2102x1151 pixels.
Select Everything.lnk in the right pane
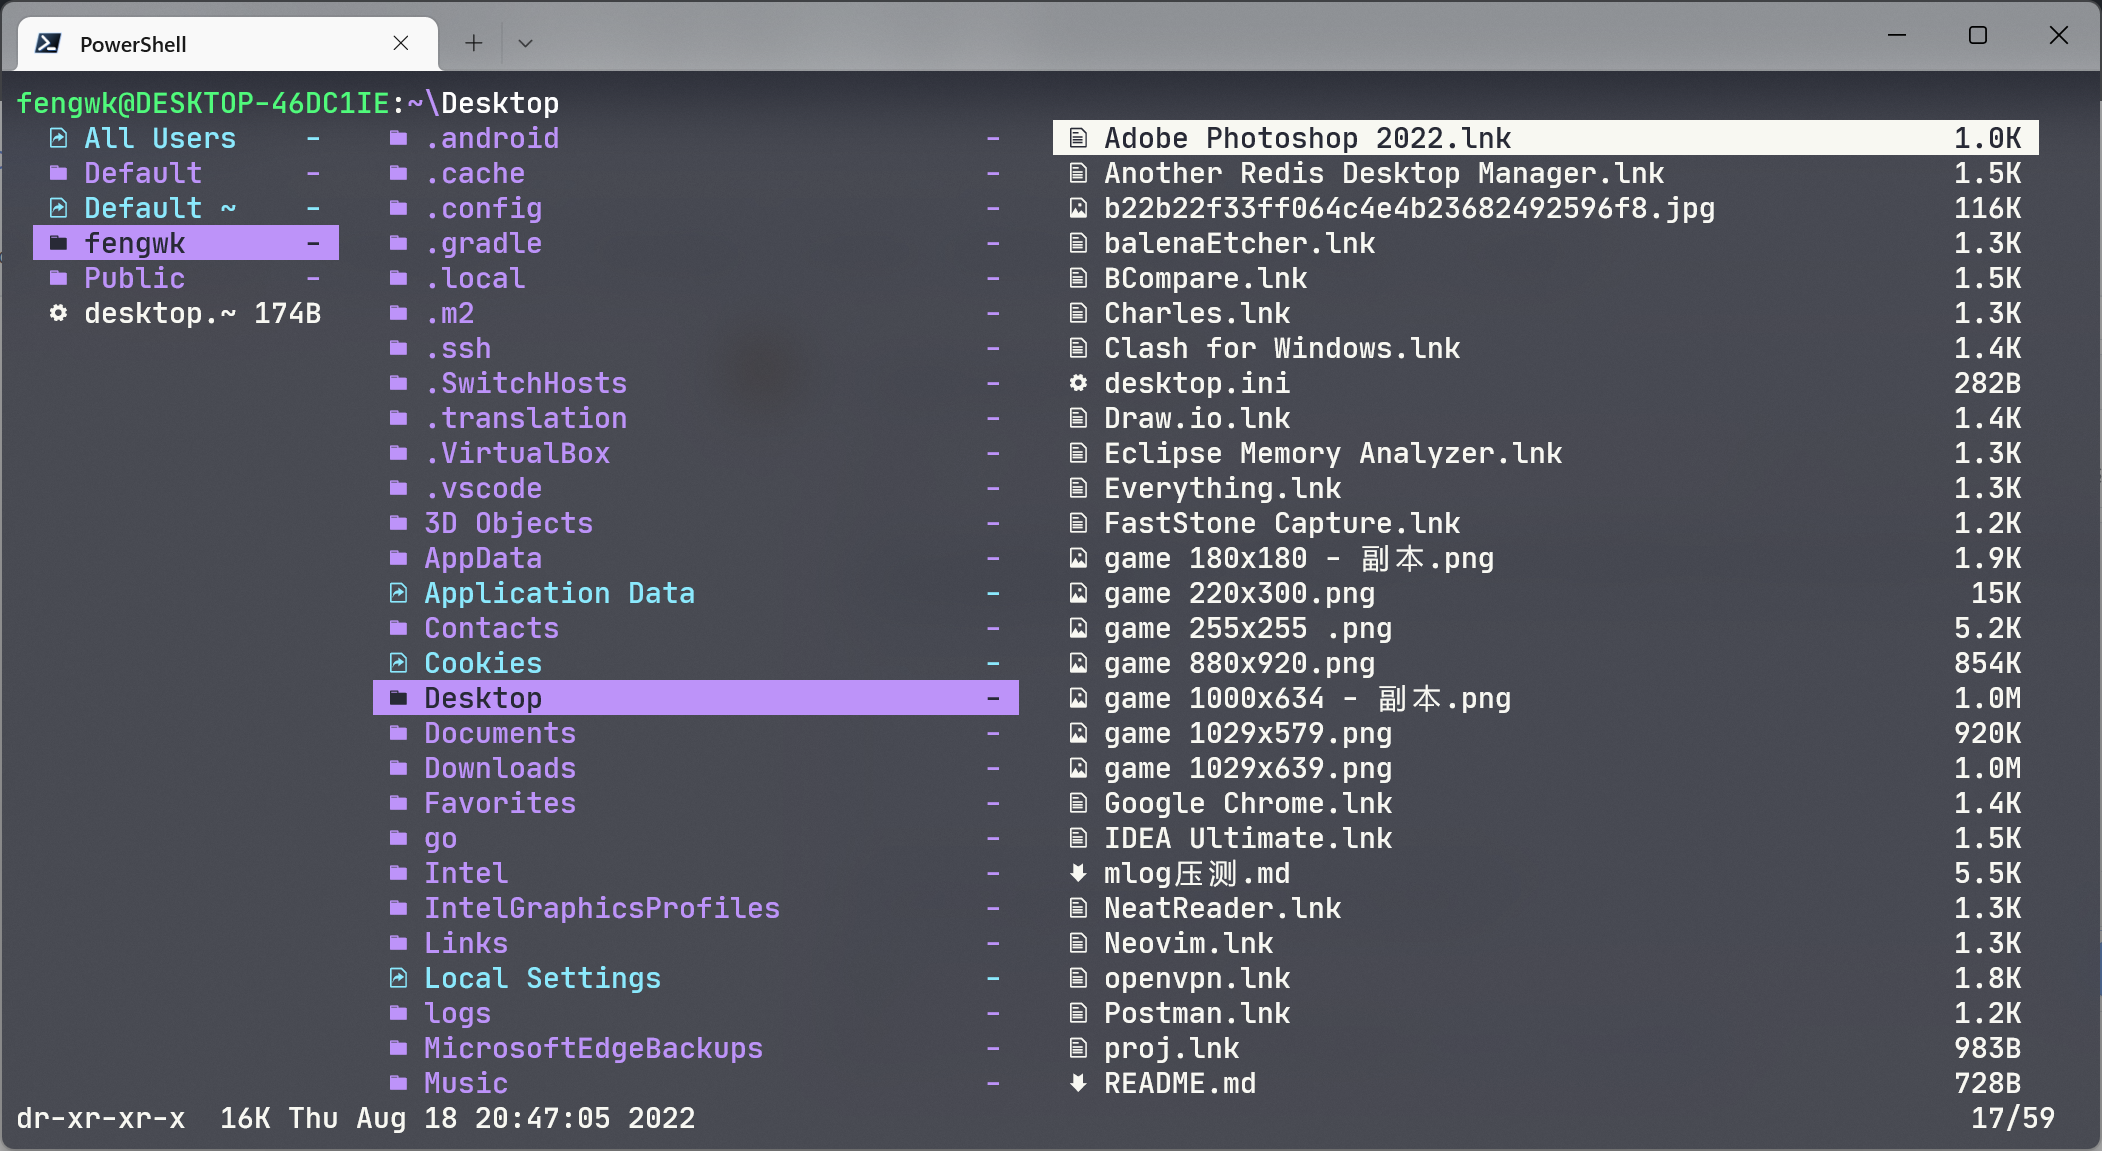coord(1222,488)
